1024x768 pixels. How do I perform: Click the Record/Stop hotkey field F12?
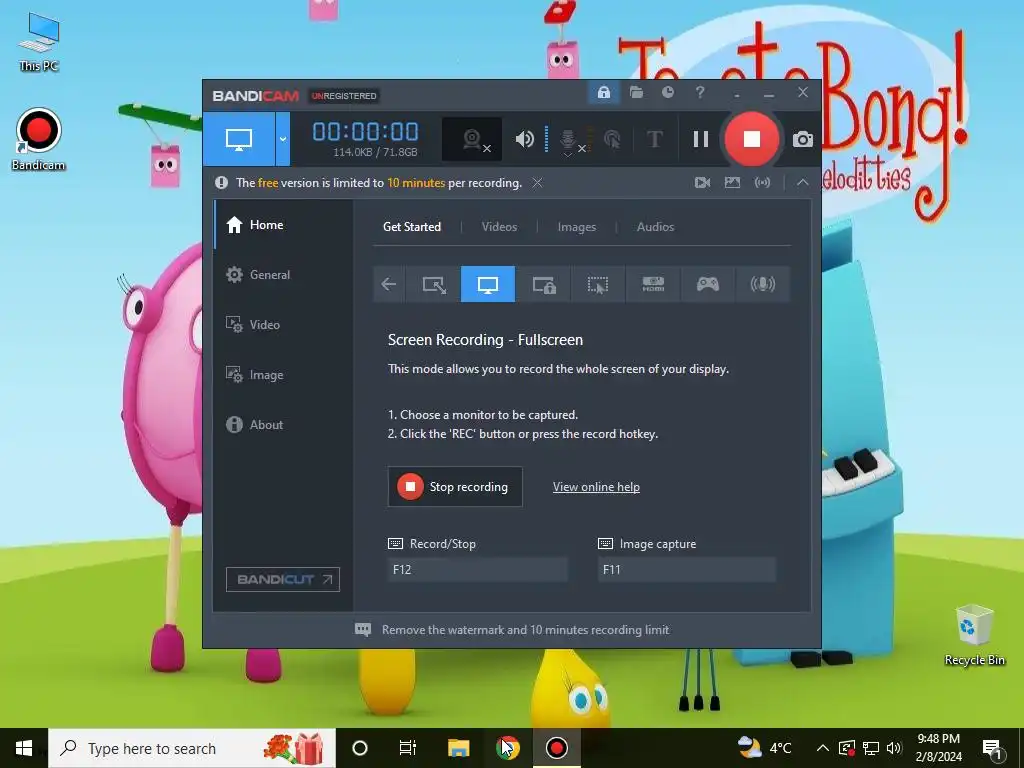tap(477, 569)
